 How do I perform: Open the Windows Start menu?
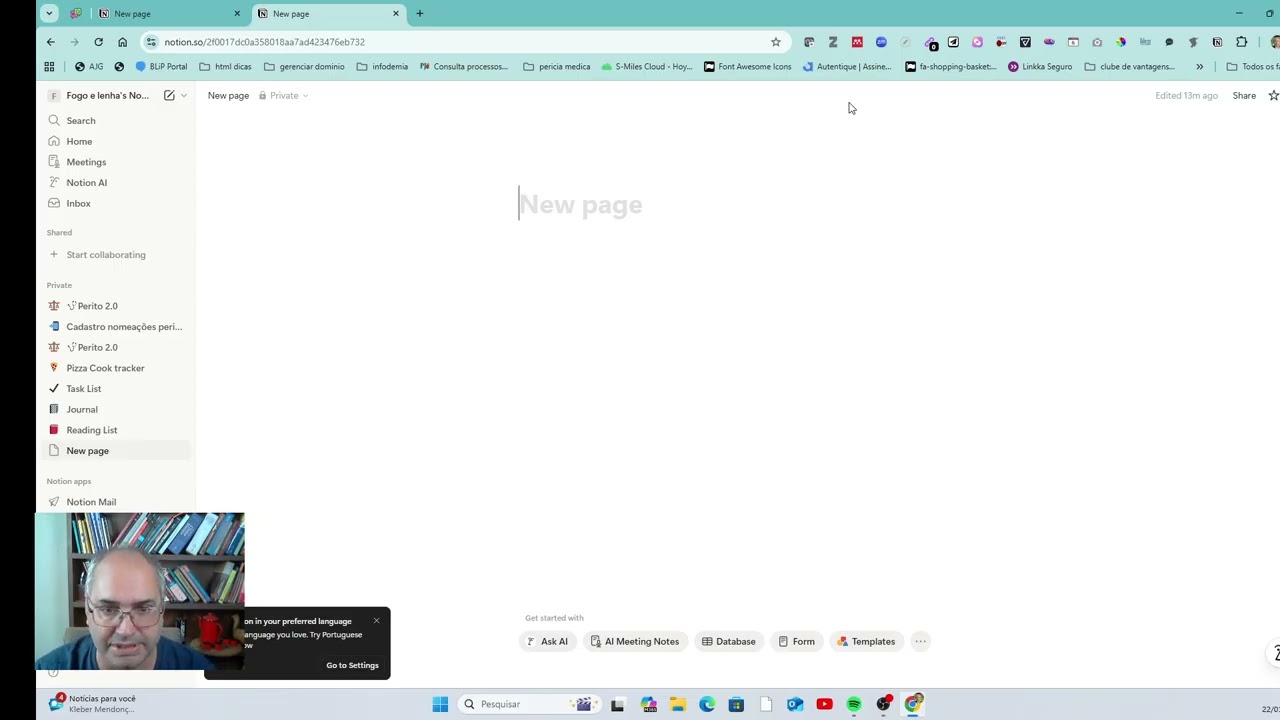pyautogui.click(x=440, y=704)
